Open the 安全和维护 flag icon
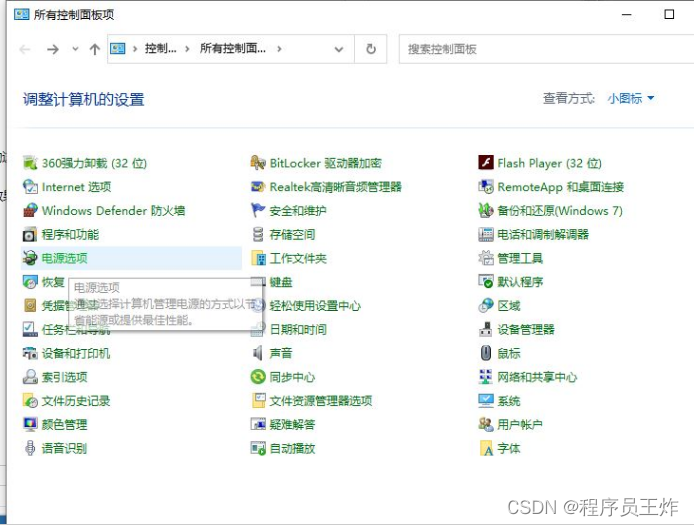The image size is (694, 526). (258, 210)
